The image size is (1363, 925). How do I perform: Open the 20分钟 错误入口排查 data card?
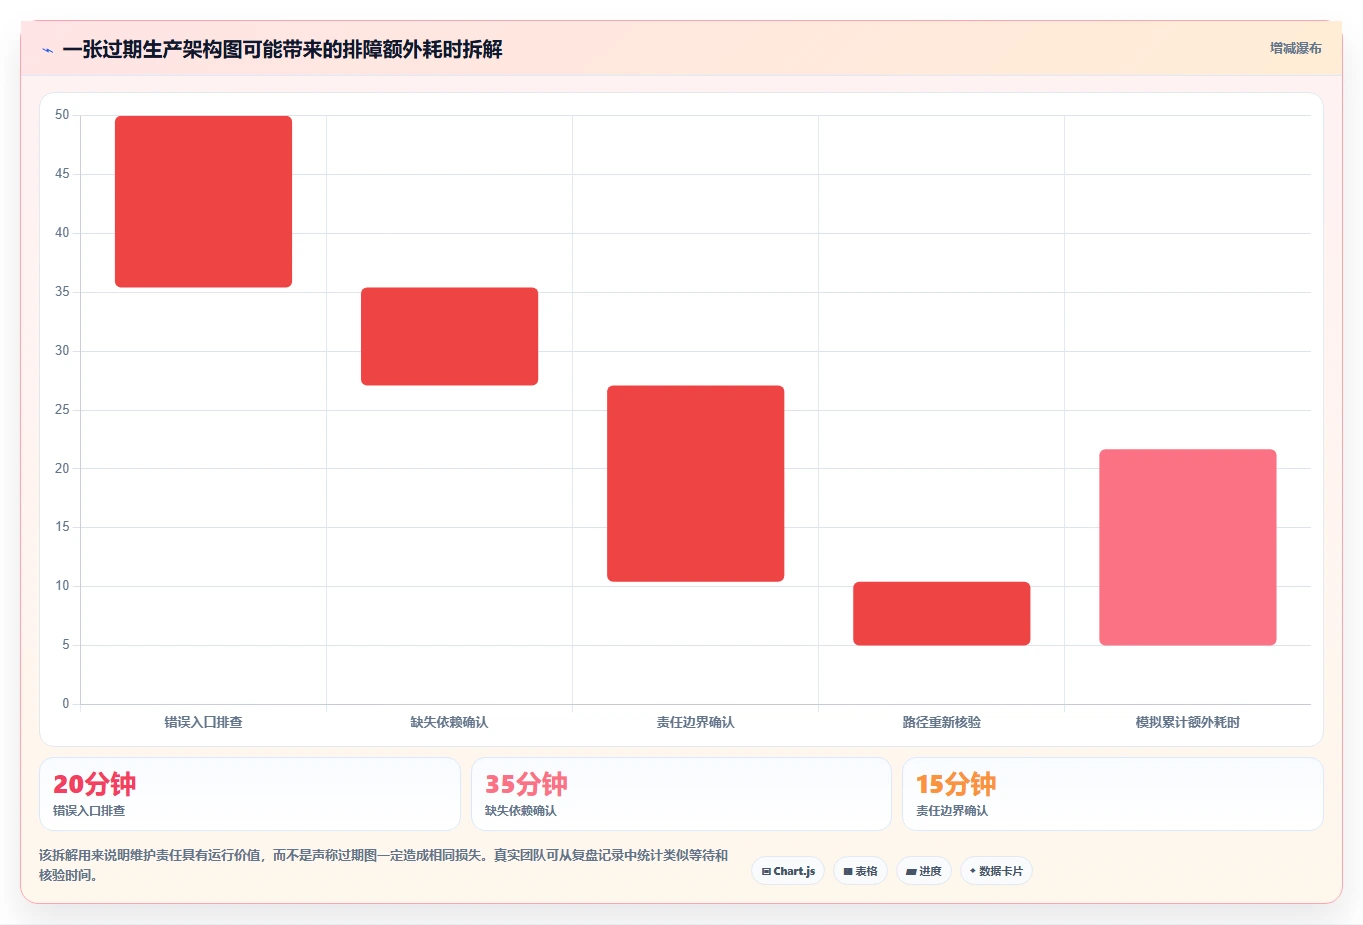(x=250, y=794)
